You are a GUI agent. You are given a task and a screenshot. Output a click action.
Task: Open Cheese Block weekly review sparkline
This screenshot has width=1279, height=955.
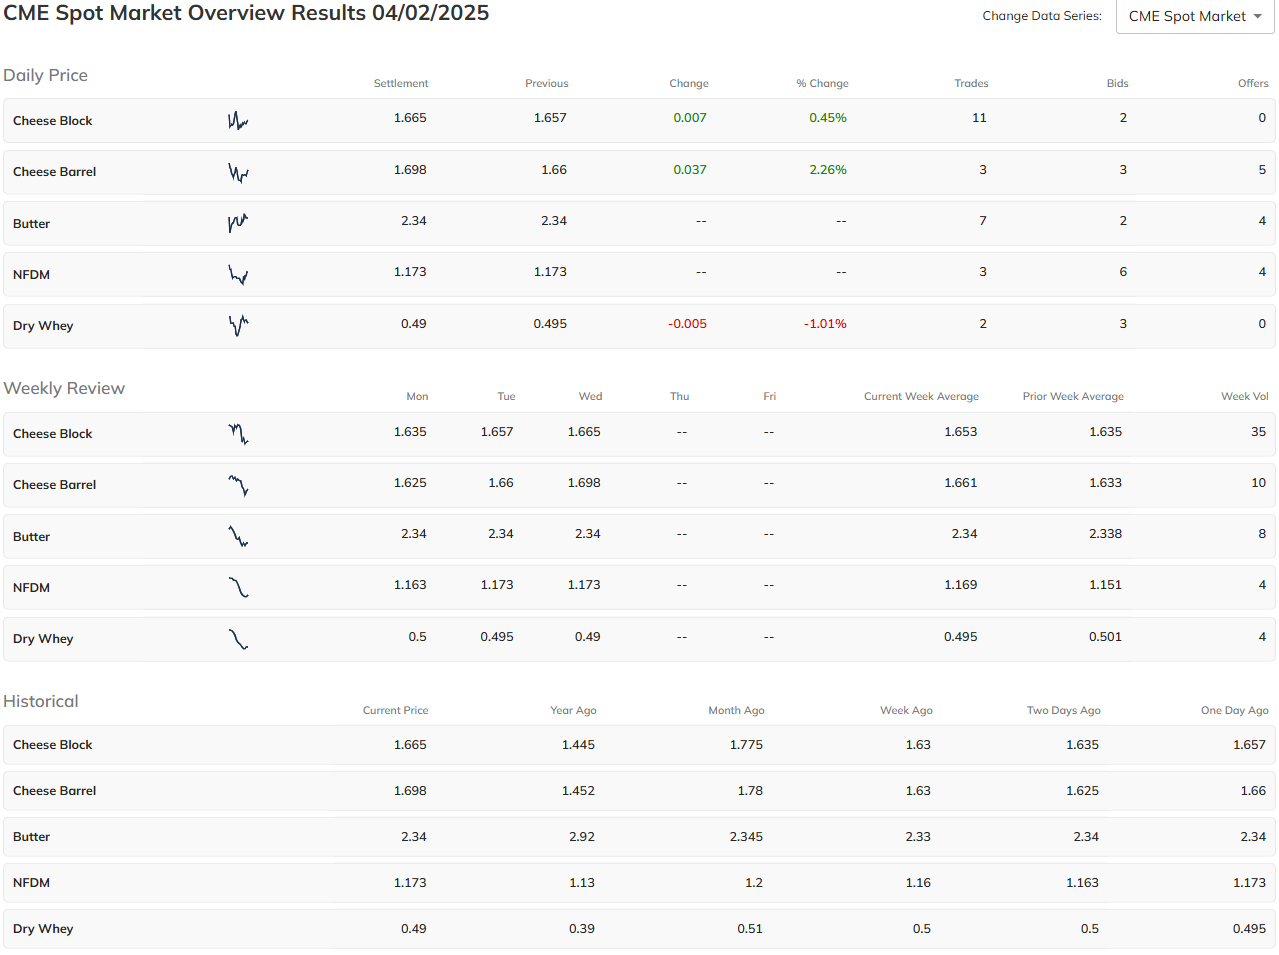(x=238, y=434)
